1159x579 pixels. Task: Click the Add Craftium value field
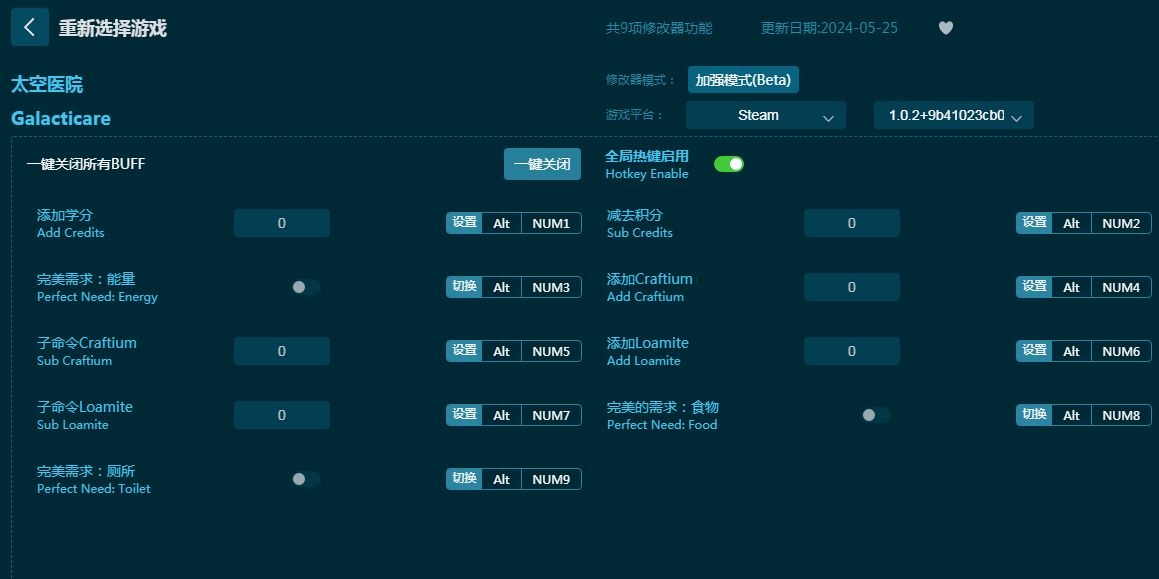pos(852,287)
